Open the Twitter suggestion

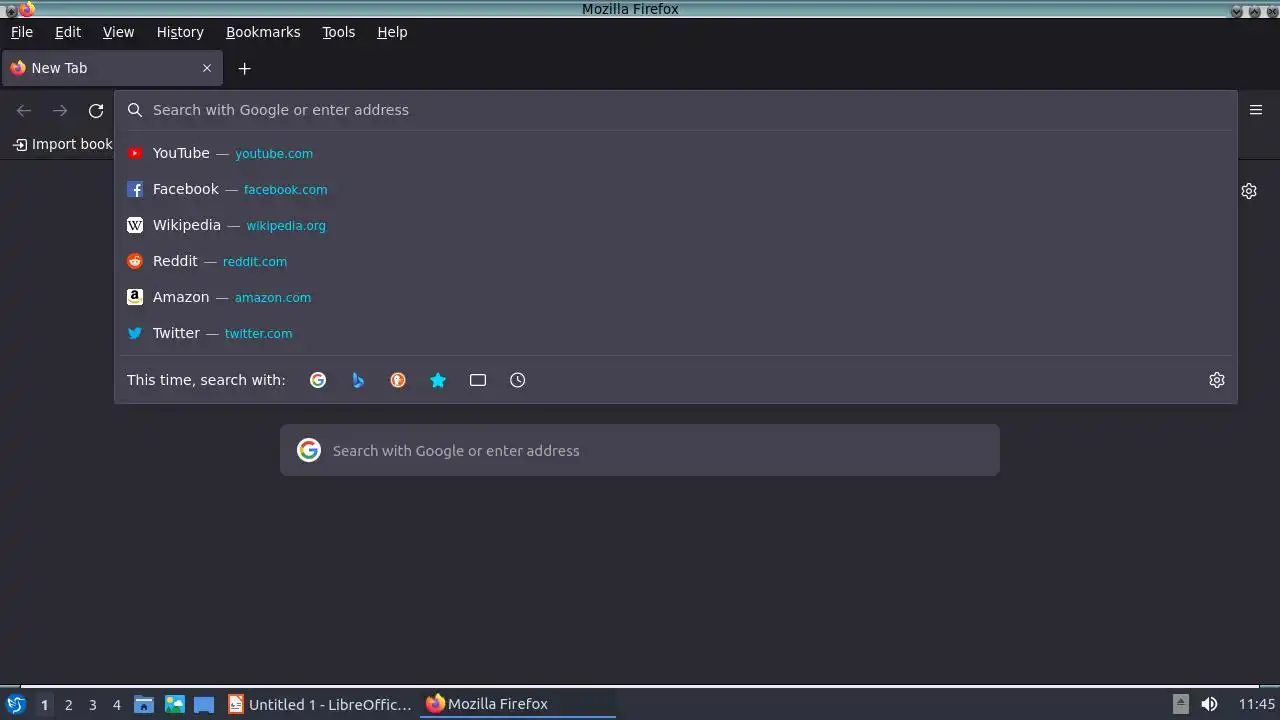point(676,333)
